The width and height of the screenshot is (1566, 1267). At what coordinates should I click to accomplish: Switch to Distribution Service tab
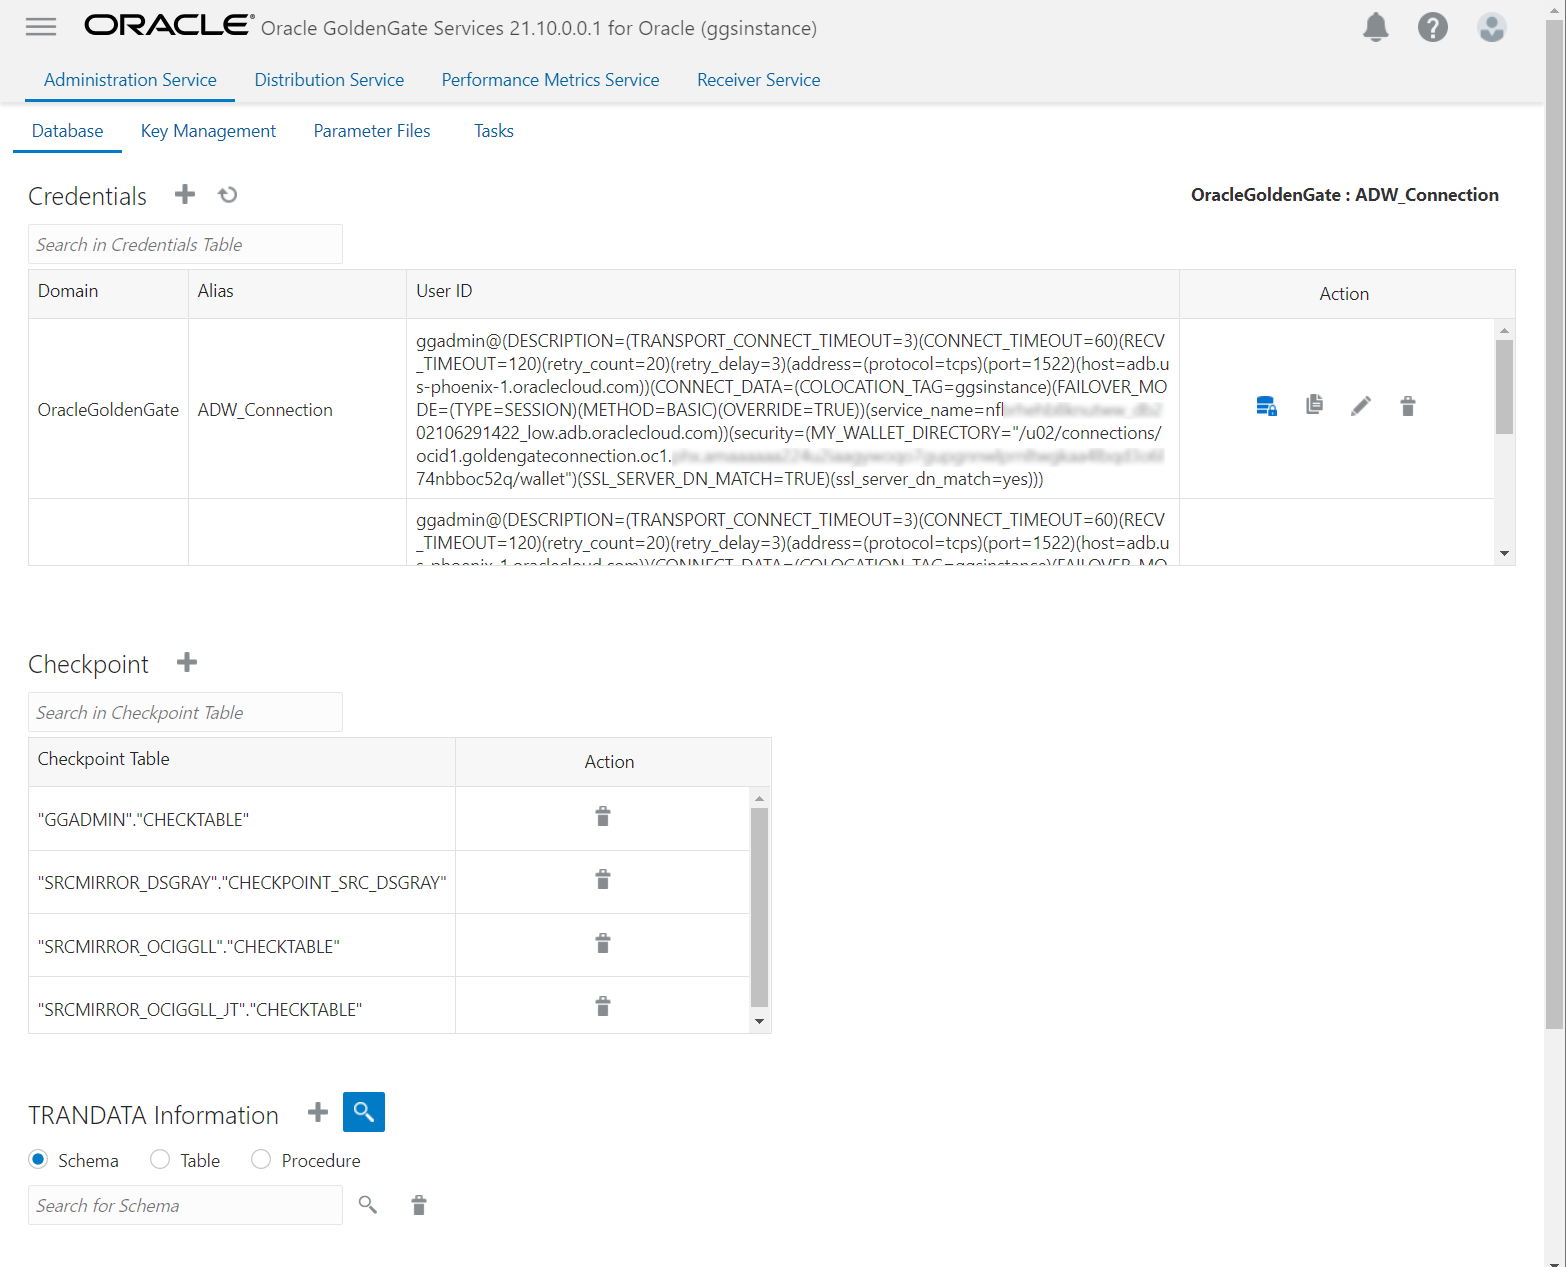pos(329,80)
